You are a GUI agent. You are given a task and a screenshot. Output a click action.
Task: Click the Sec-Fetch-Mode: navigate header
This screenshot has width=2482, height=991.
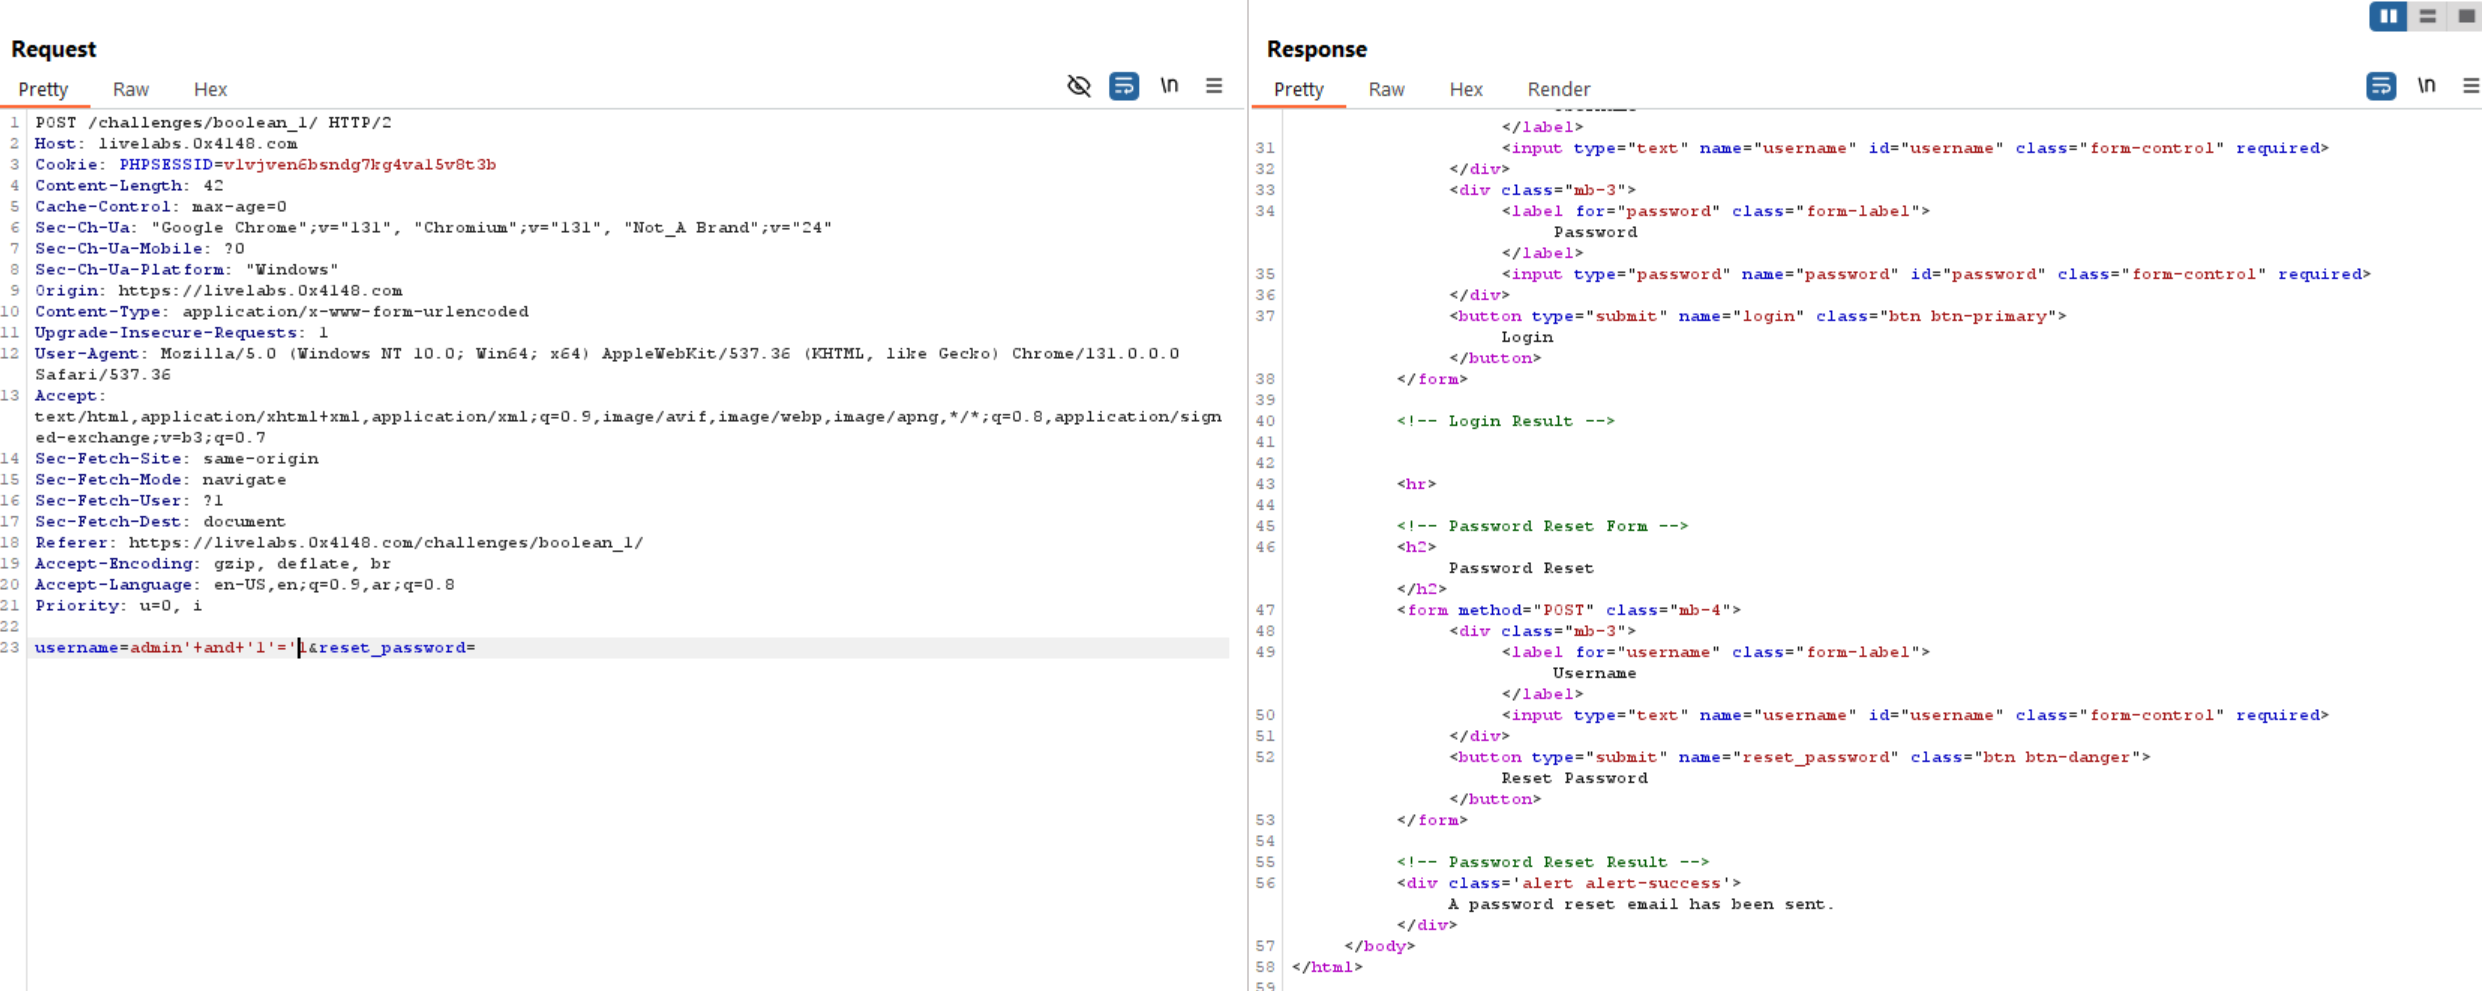(x=161, y=479)
